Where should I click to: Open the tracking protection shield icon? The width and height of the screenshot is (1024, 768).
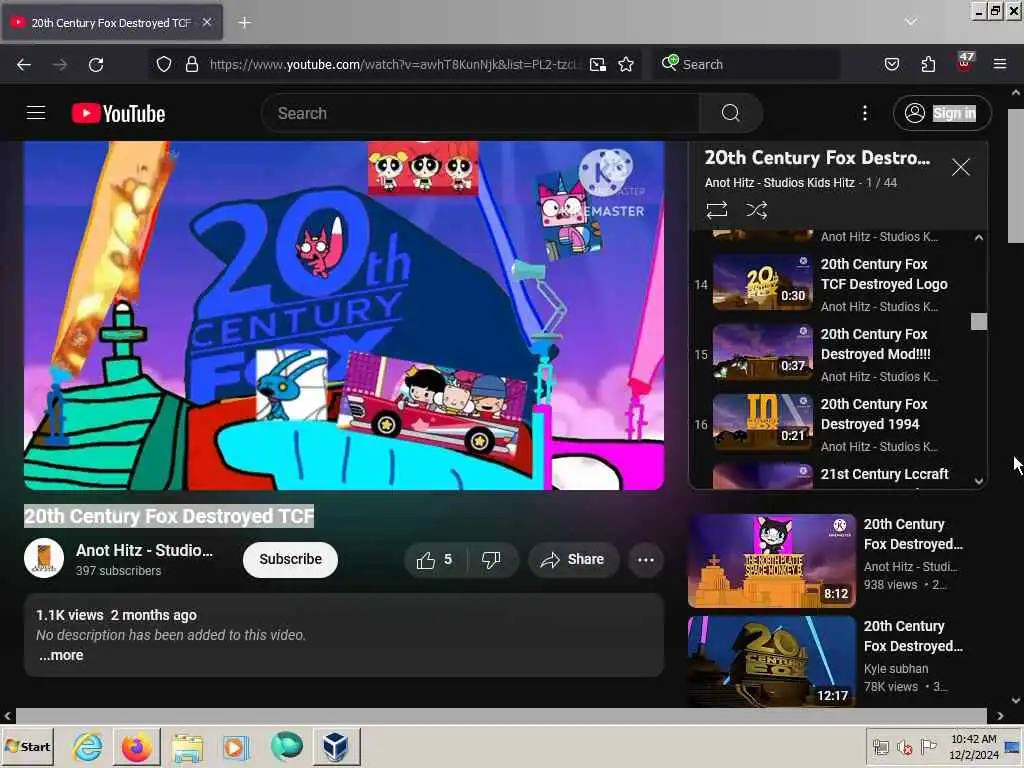pos(164,64)
